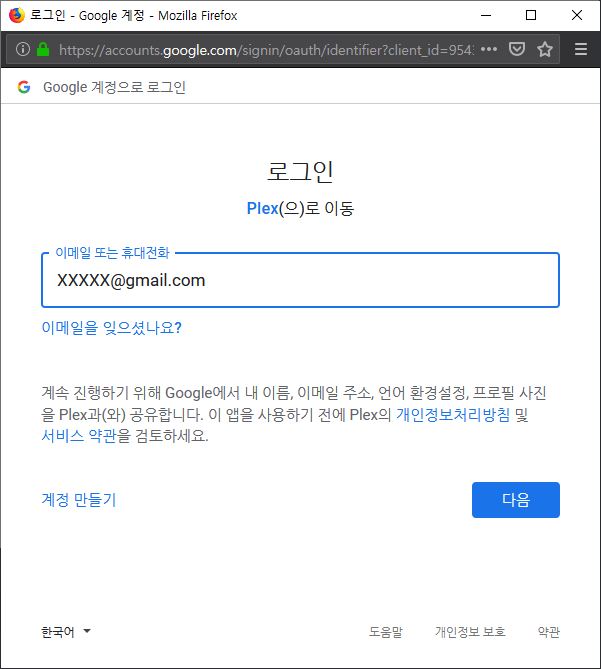This screenshot has width=601, height=669.
Task: Click the Plex app link
Action: point(262,209)
